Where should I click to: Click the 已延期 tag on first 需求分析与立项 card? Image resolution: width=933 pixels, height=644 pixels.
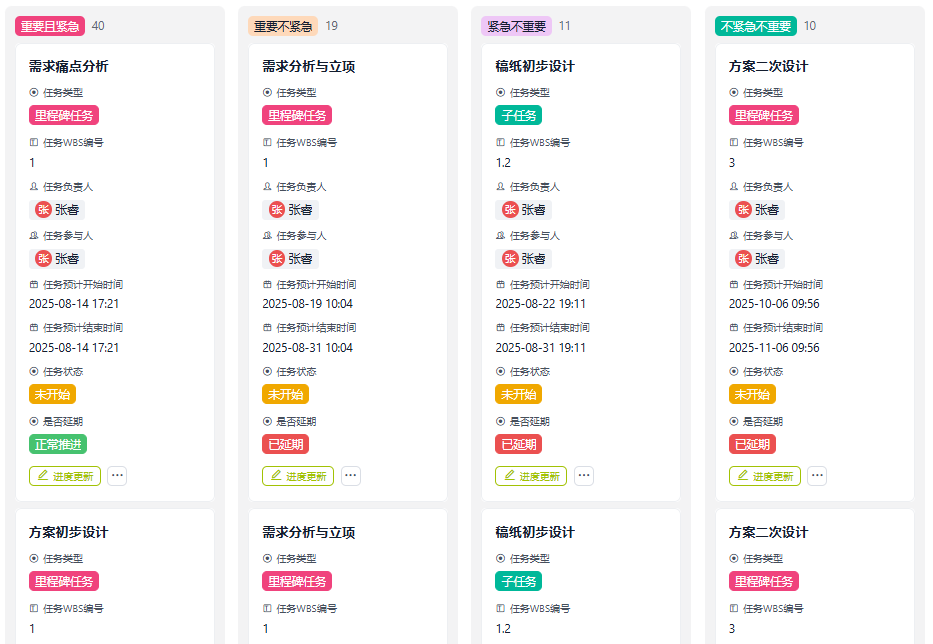pos(285,444)
